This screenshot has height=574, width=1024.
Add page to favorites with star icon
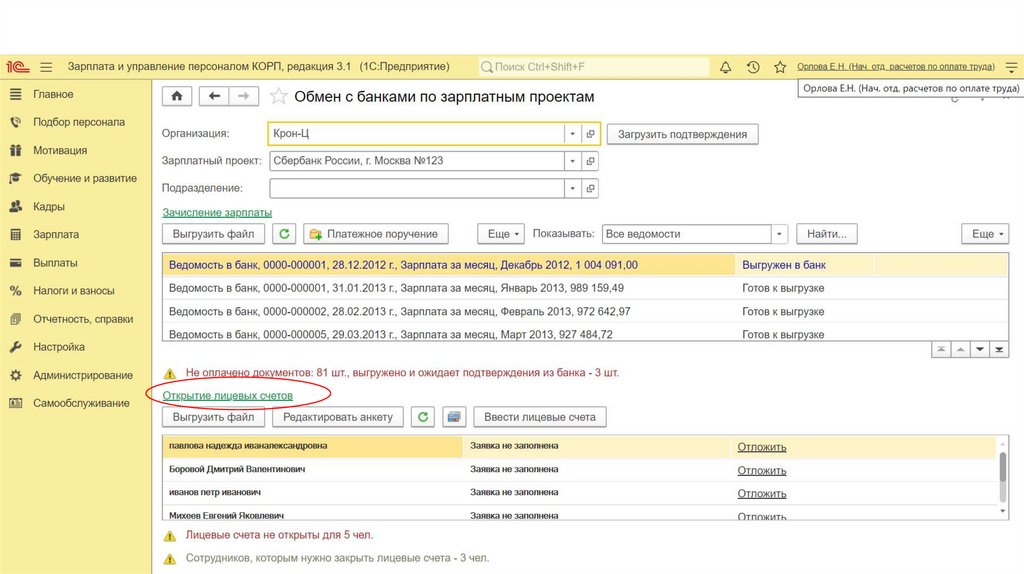pyautogui.click(x=278, y=97)
